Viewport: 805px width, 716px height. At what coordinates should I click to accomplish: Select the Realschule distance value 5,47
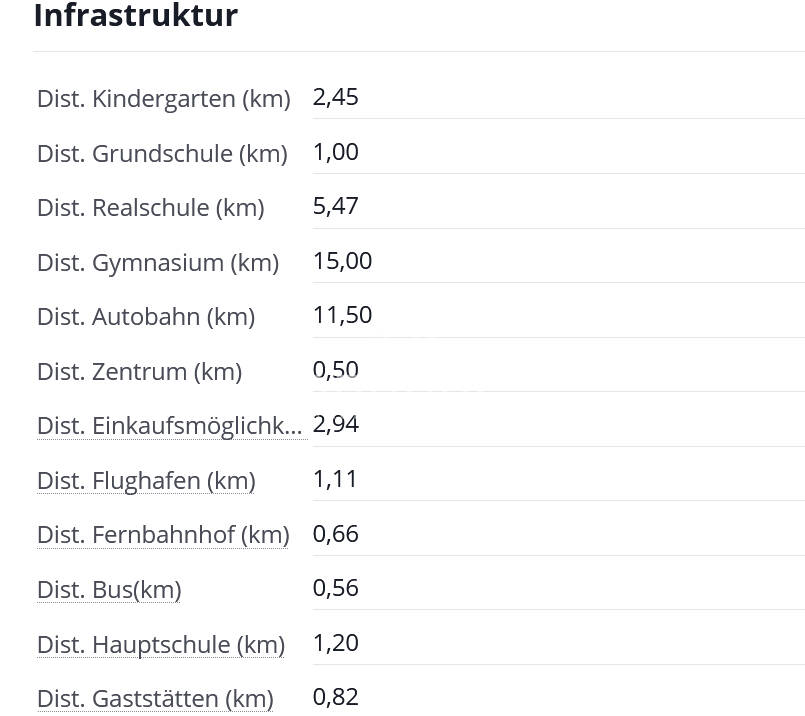(x=335, y=206)
